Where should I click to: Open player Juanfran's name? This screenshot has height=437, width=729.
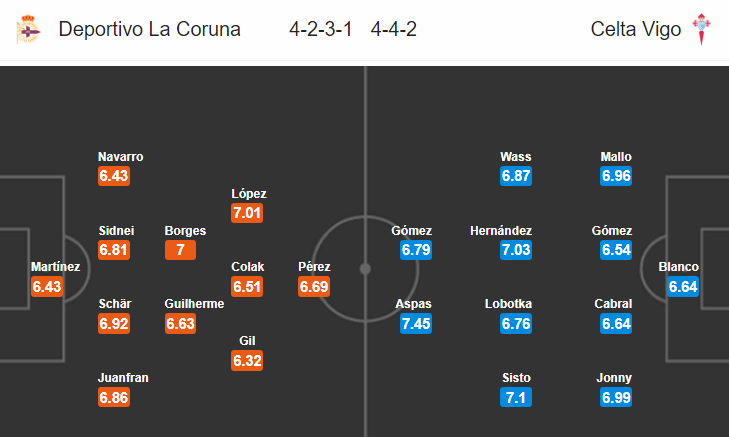(x=123, y=377)
